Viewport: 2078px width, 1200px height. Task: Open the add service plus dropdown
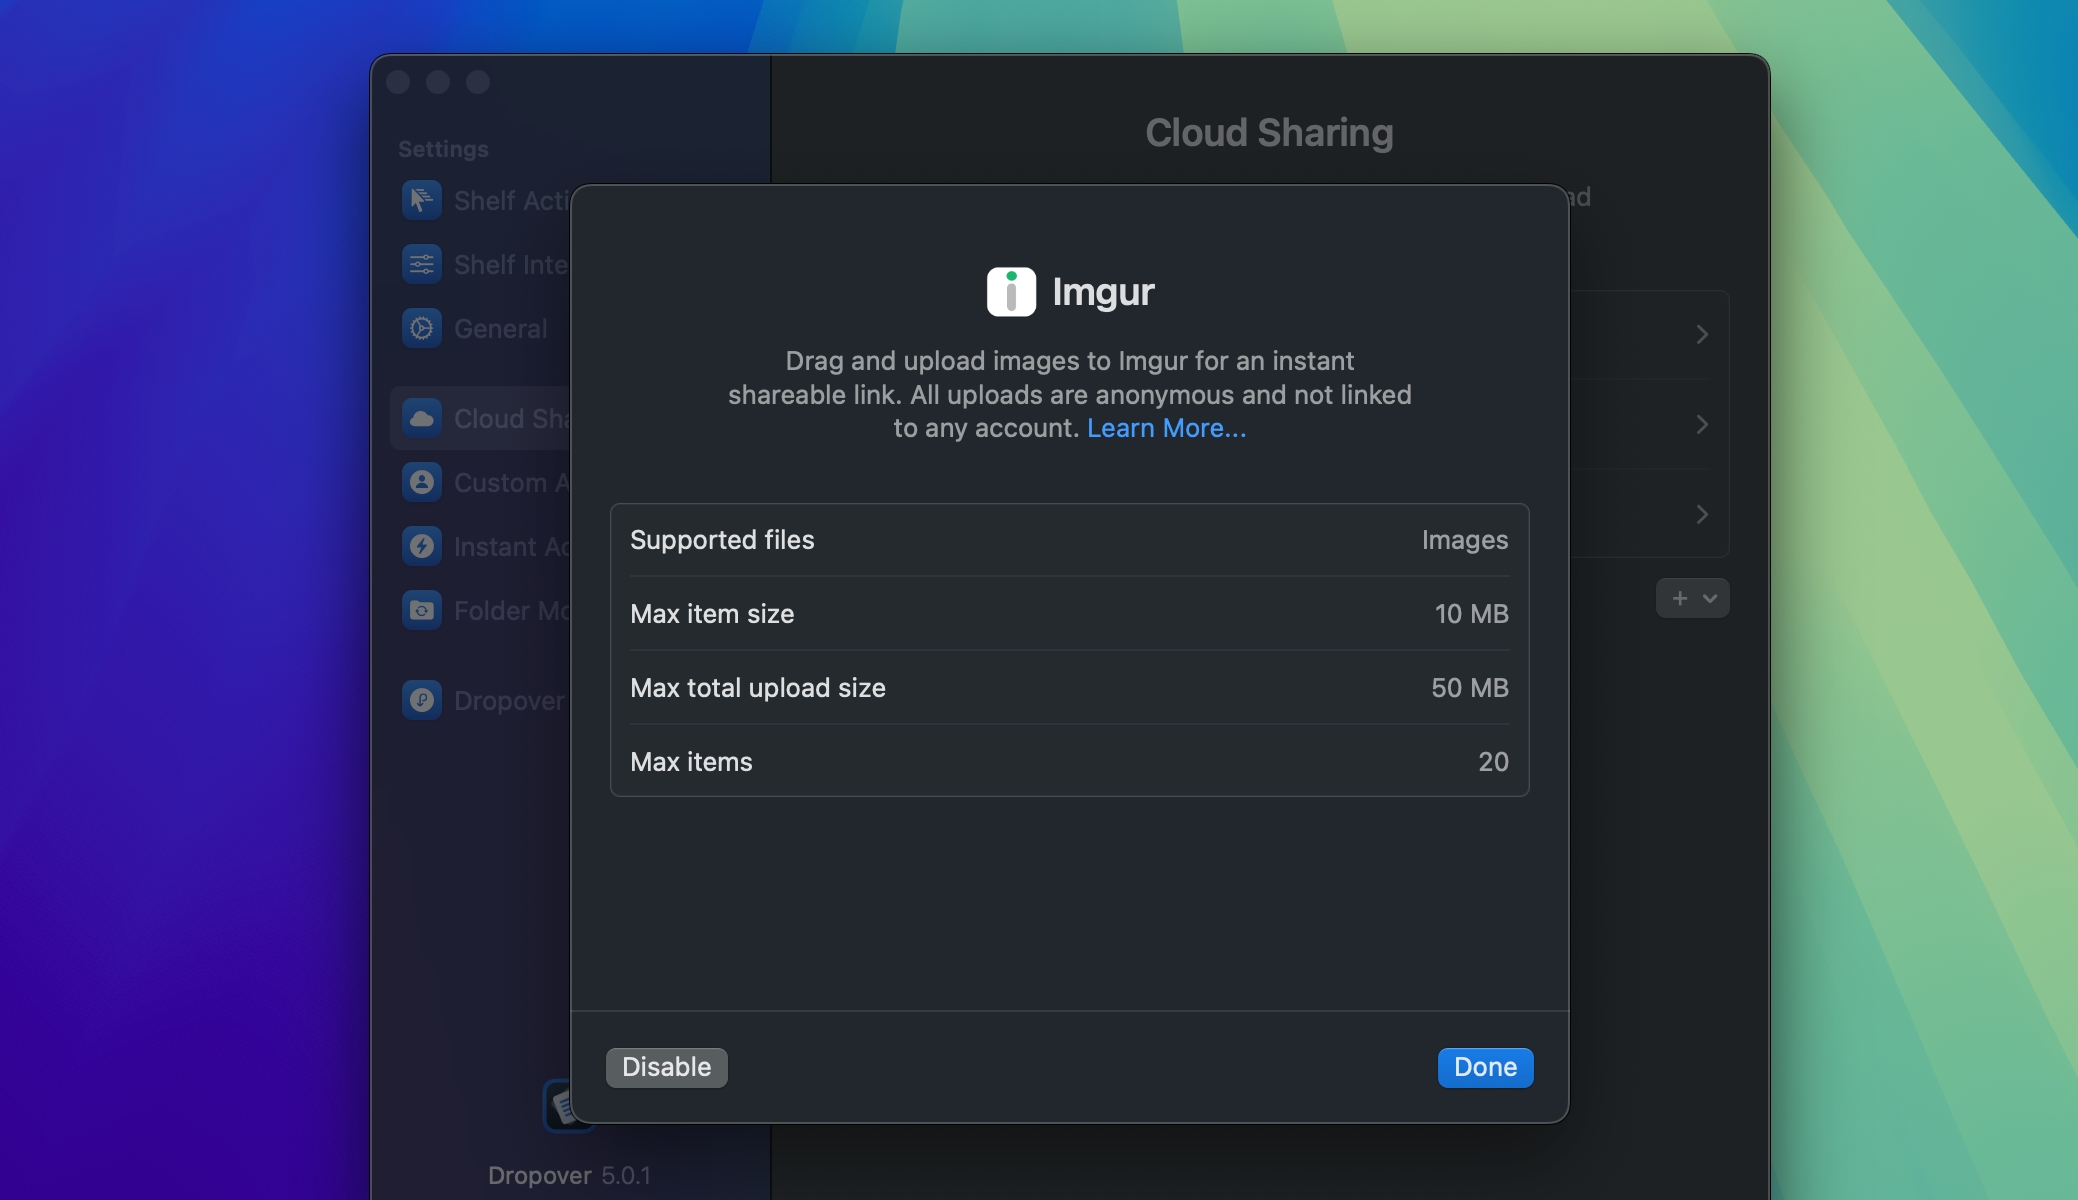pyautogui.click(x=1693, y=598)
